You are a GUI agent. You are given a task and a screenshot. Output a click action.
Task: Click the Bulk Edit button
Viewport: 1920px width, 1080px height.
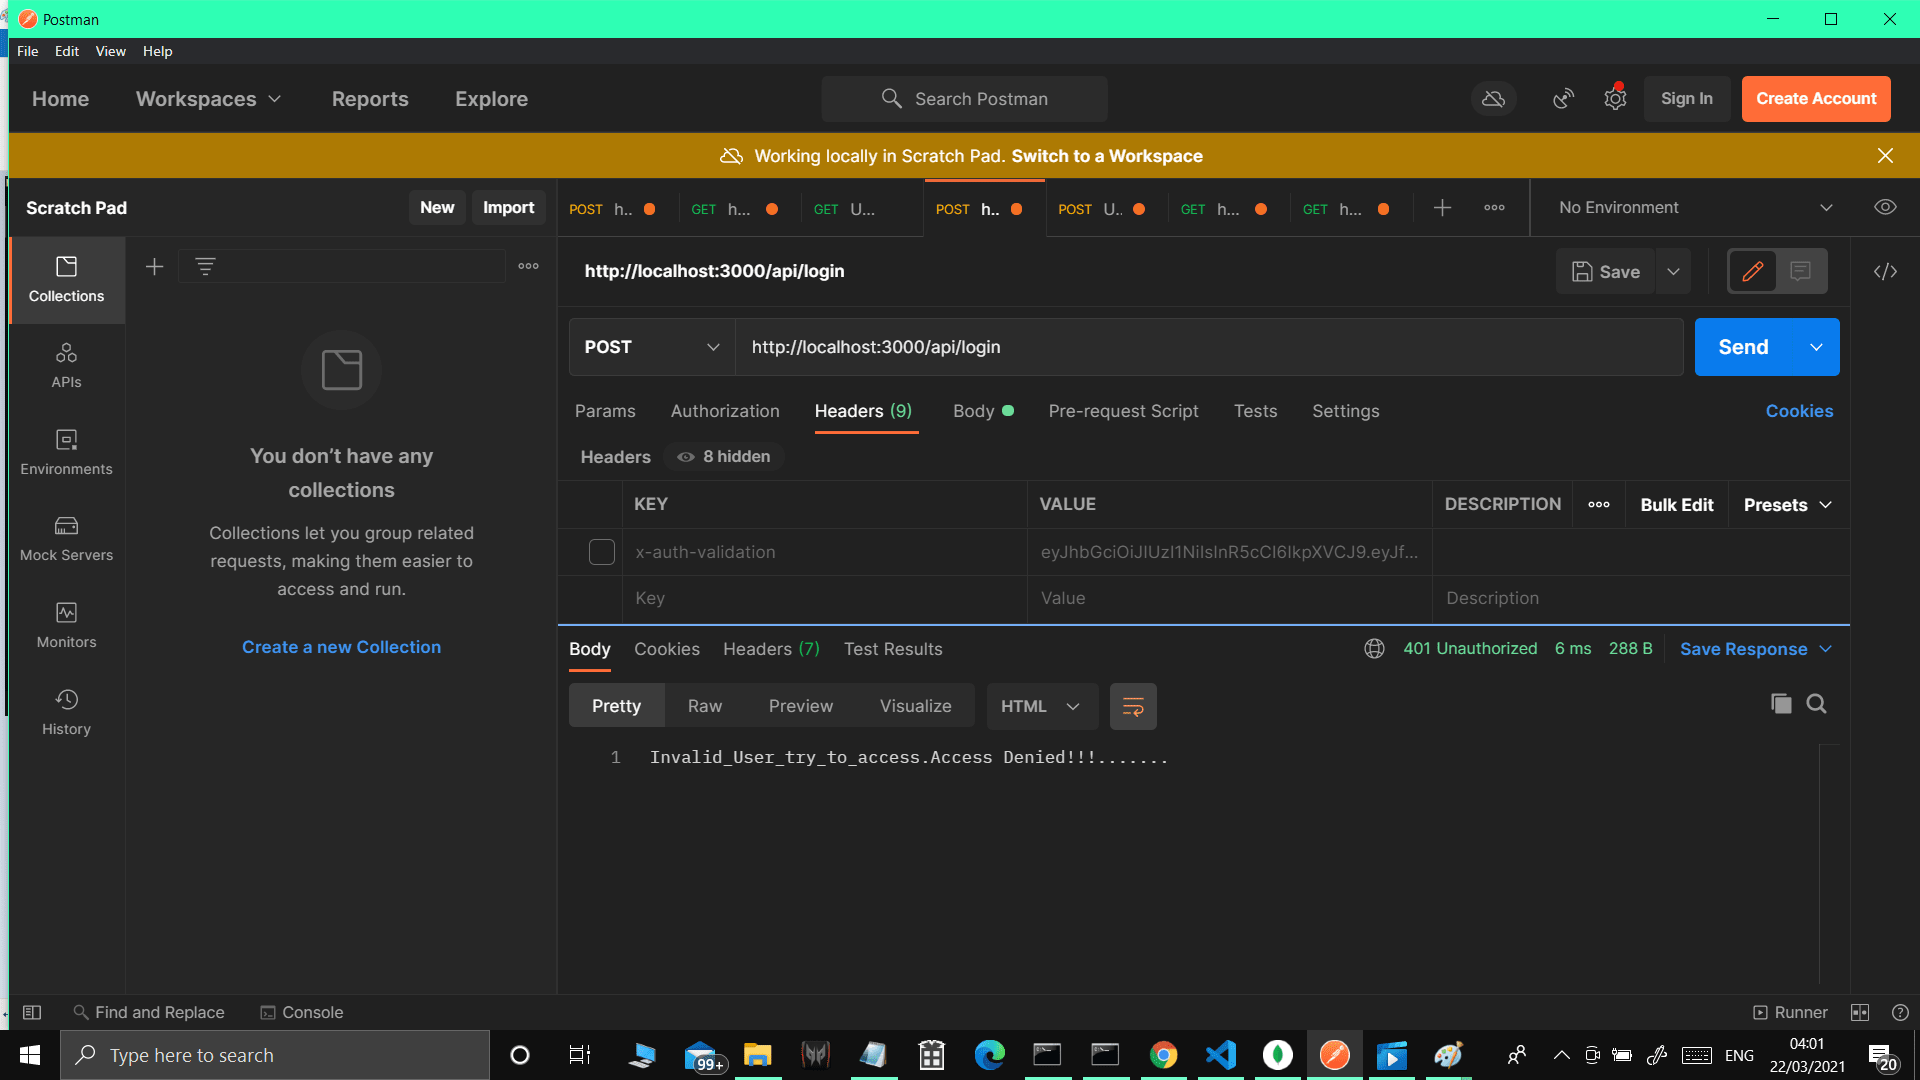(1677, 505)
